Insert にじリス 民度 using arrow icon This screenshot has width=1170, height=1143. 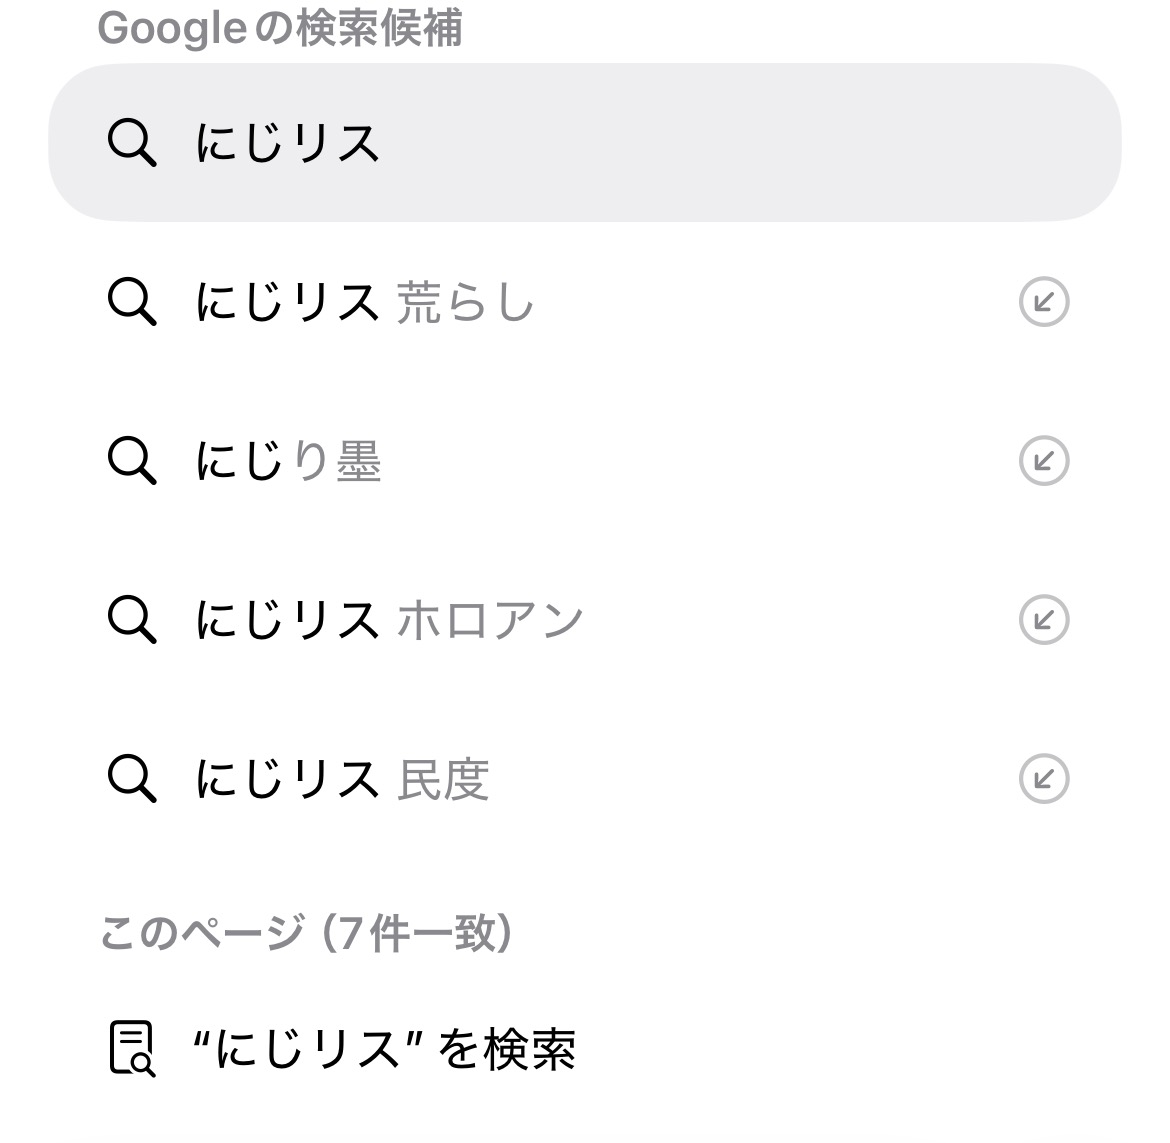(x=1043, y=779)
